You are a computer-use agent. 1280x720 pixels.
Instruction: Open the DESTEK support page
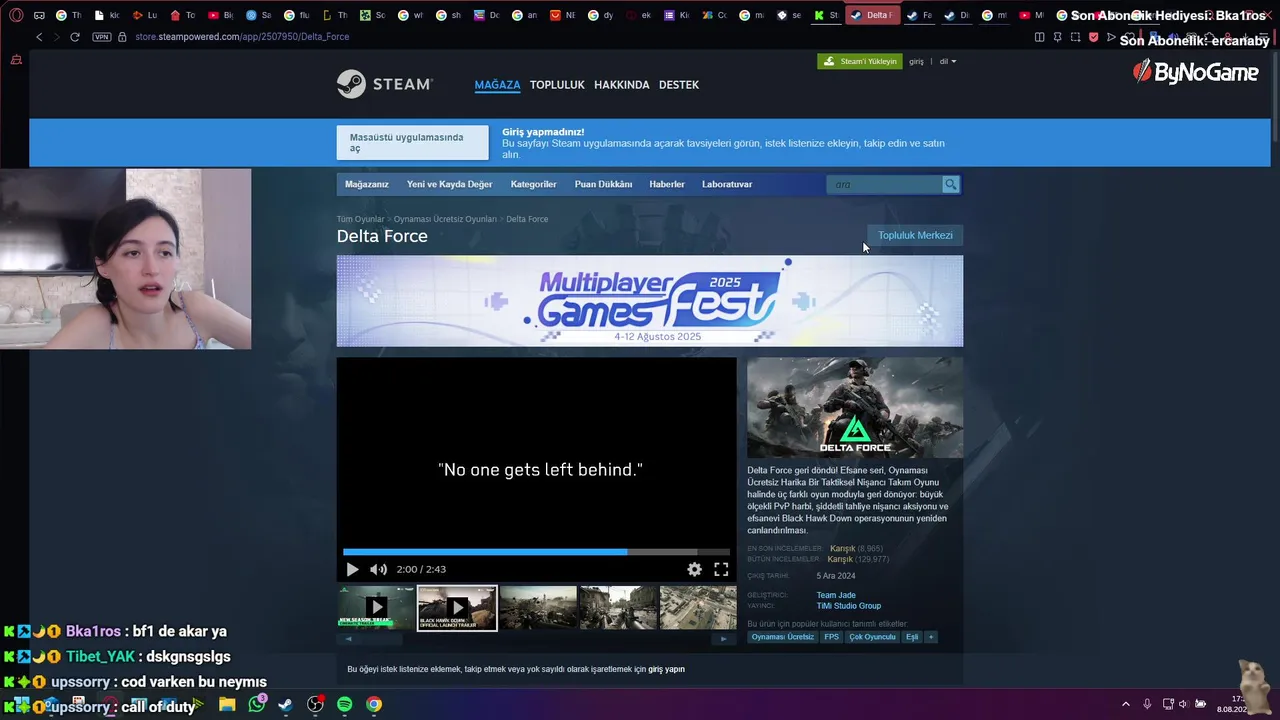pyautogui.click(x=679, y=85)
